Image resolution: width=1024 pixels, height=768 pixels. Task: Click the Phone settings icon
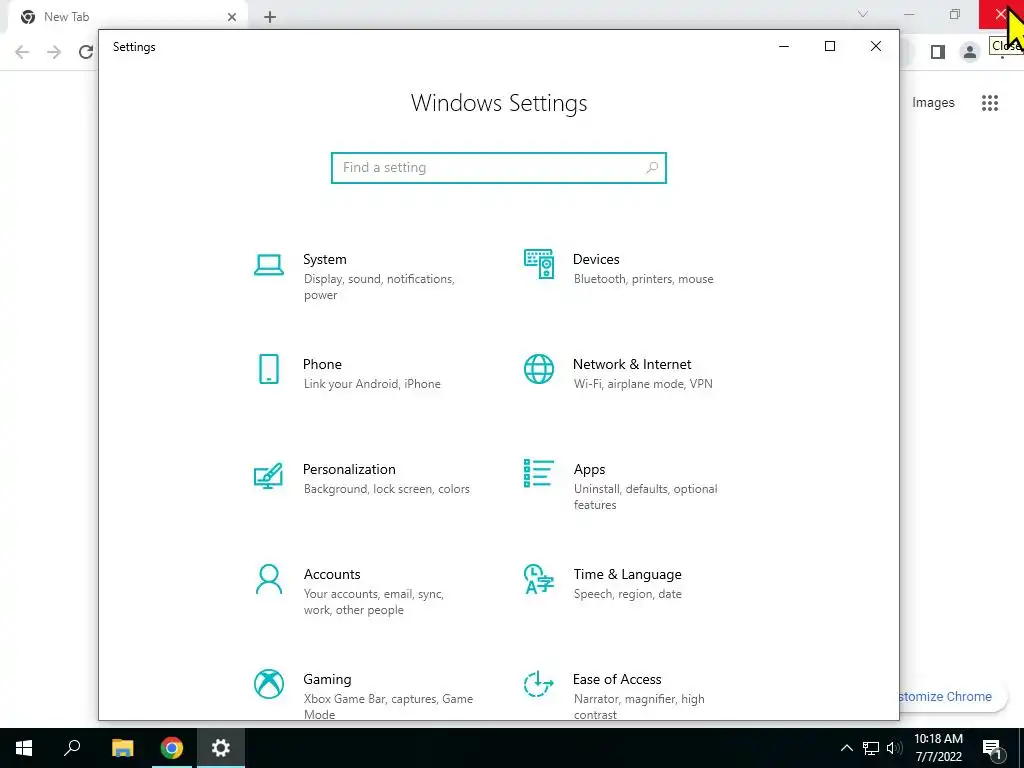tap(268, 369)
